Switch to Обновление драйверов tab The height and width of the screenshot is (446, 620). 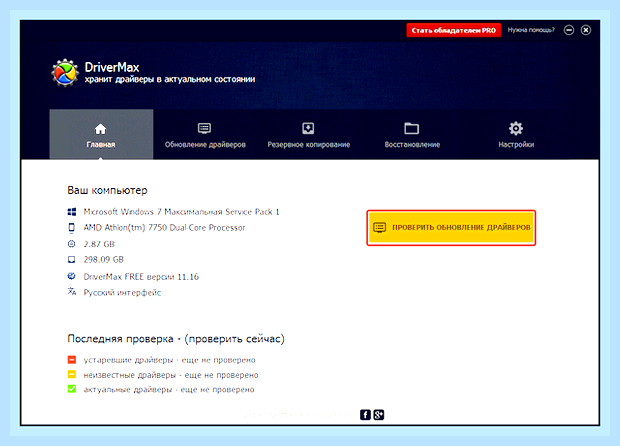[205, 134]
